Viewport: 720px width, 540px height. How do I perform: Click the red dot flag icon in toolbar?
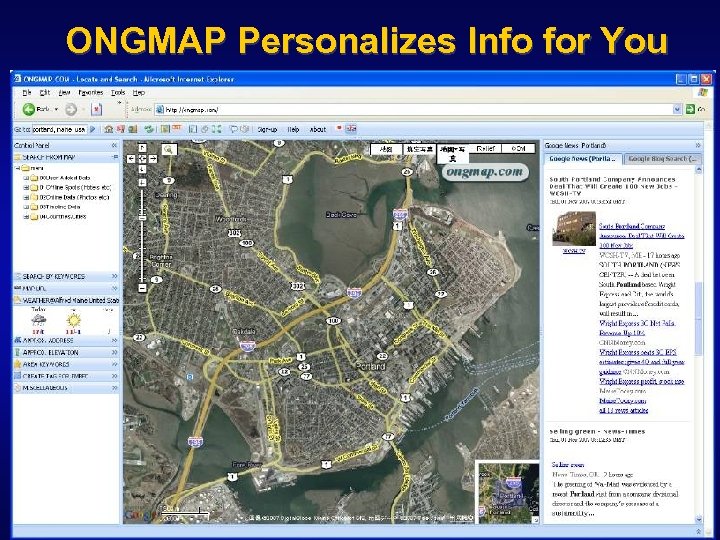point(339,128)
